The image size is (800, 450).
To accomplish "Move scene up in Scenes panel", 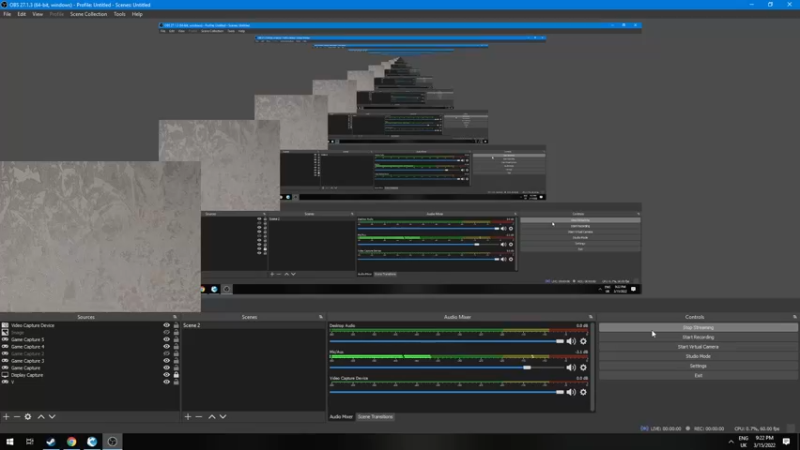I will (x=212, y=417).
